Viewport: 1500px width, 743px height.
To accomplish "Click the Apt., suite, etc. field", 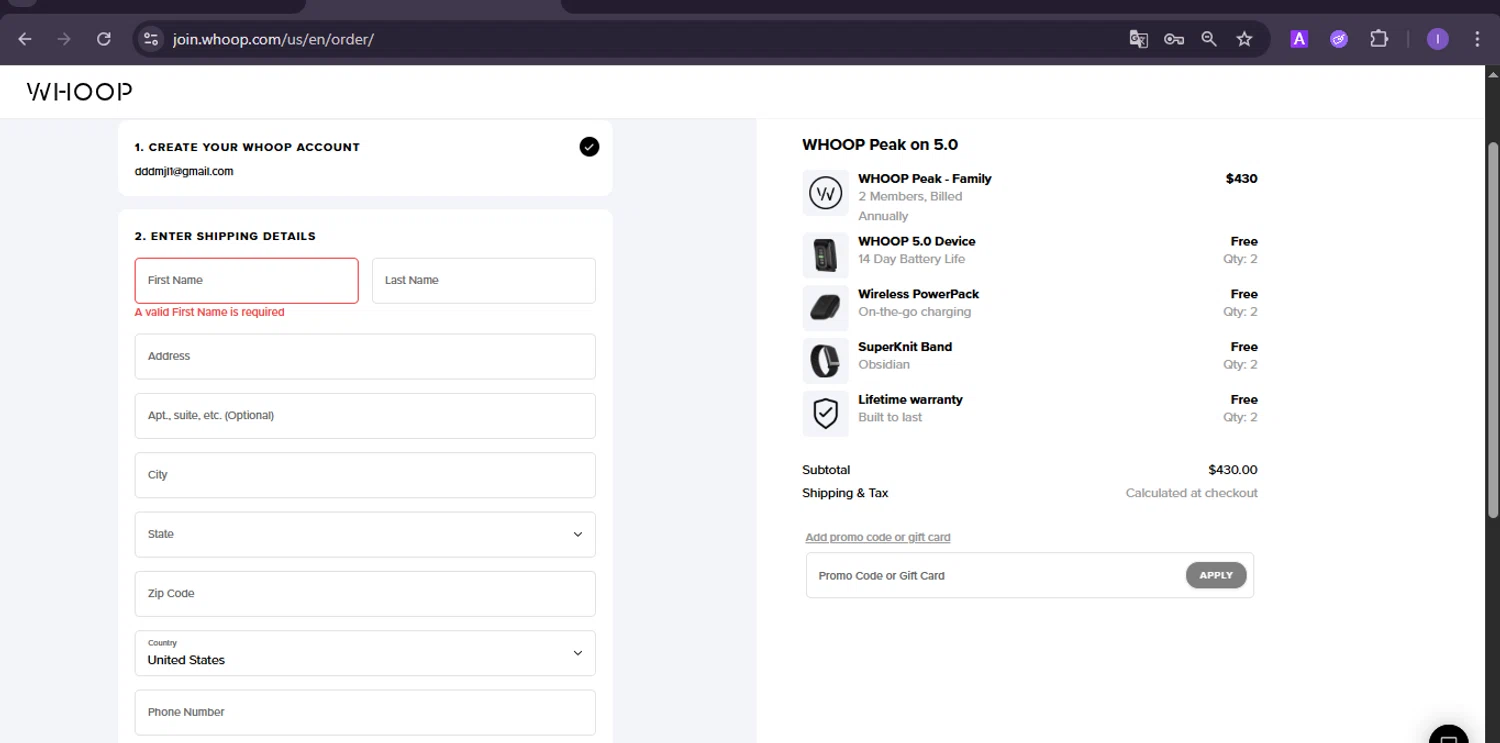I will pyautogui.click(x=365, y=416).
